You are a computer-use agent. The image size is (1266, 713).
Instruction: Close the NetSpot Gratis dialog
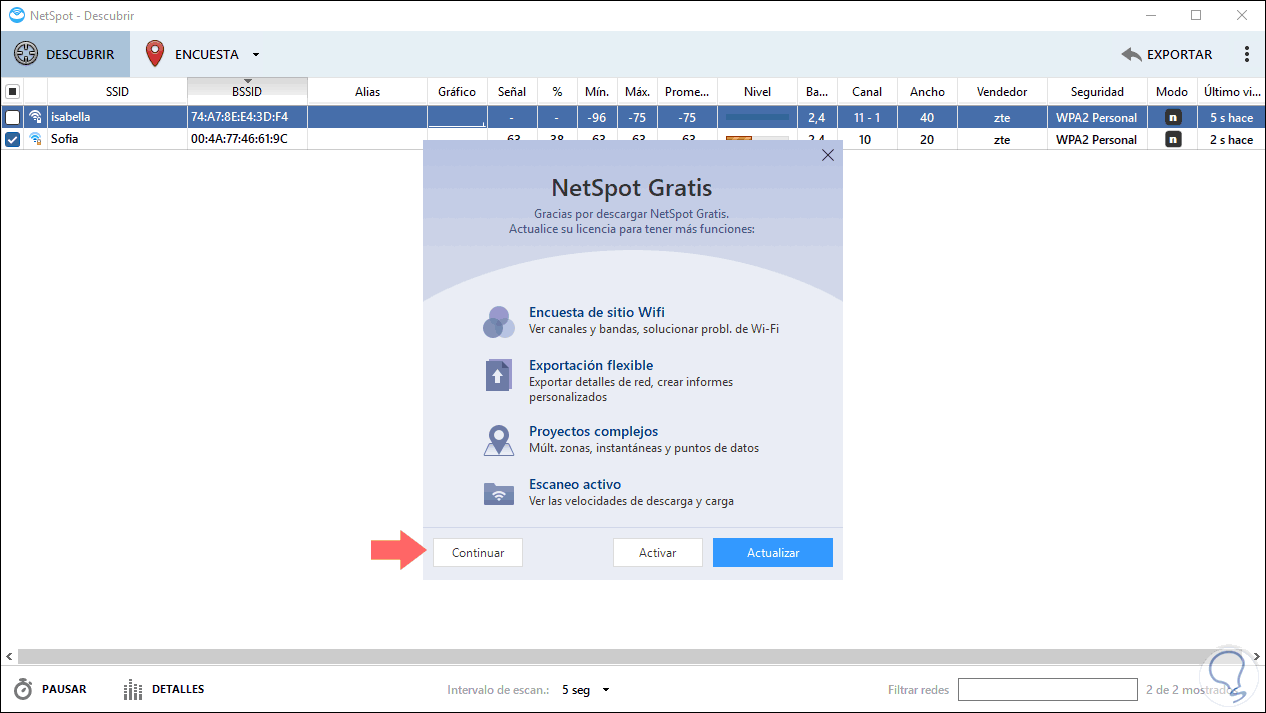pos(828,155)
